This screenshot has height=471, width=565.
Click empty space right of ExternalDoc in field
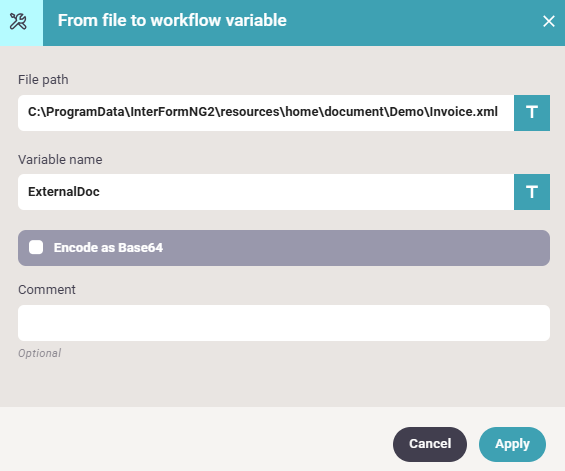tap(306, 192)
